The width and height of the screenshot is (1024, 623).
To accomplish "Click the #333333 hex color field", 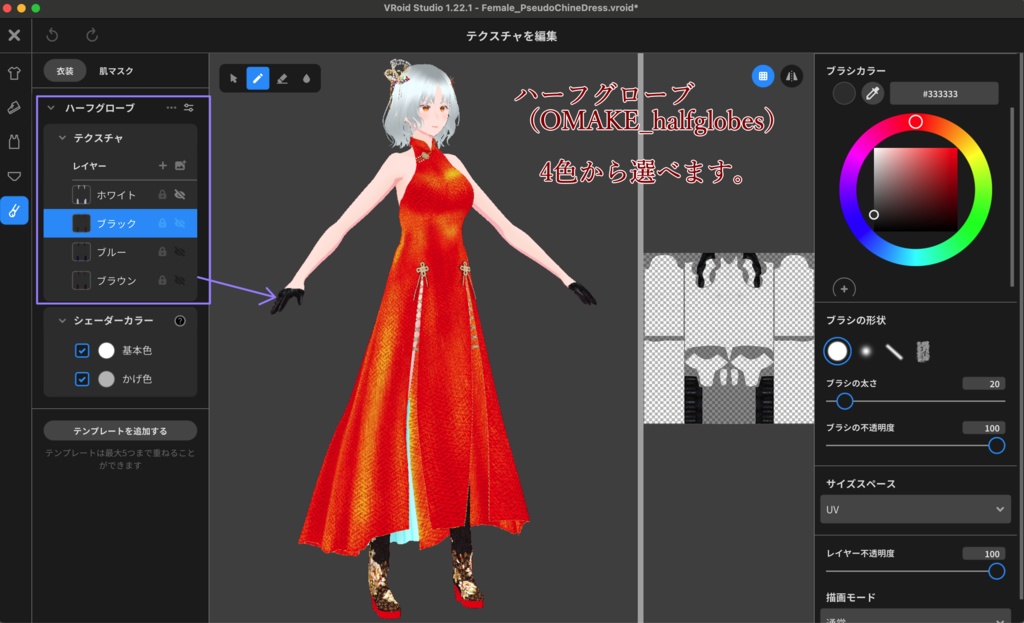I will coord(944,93).
